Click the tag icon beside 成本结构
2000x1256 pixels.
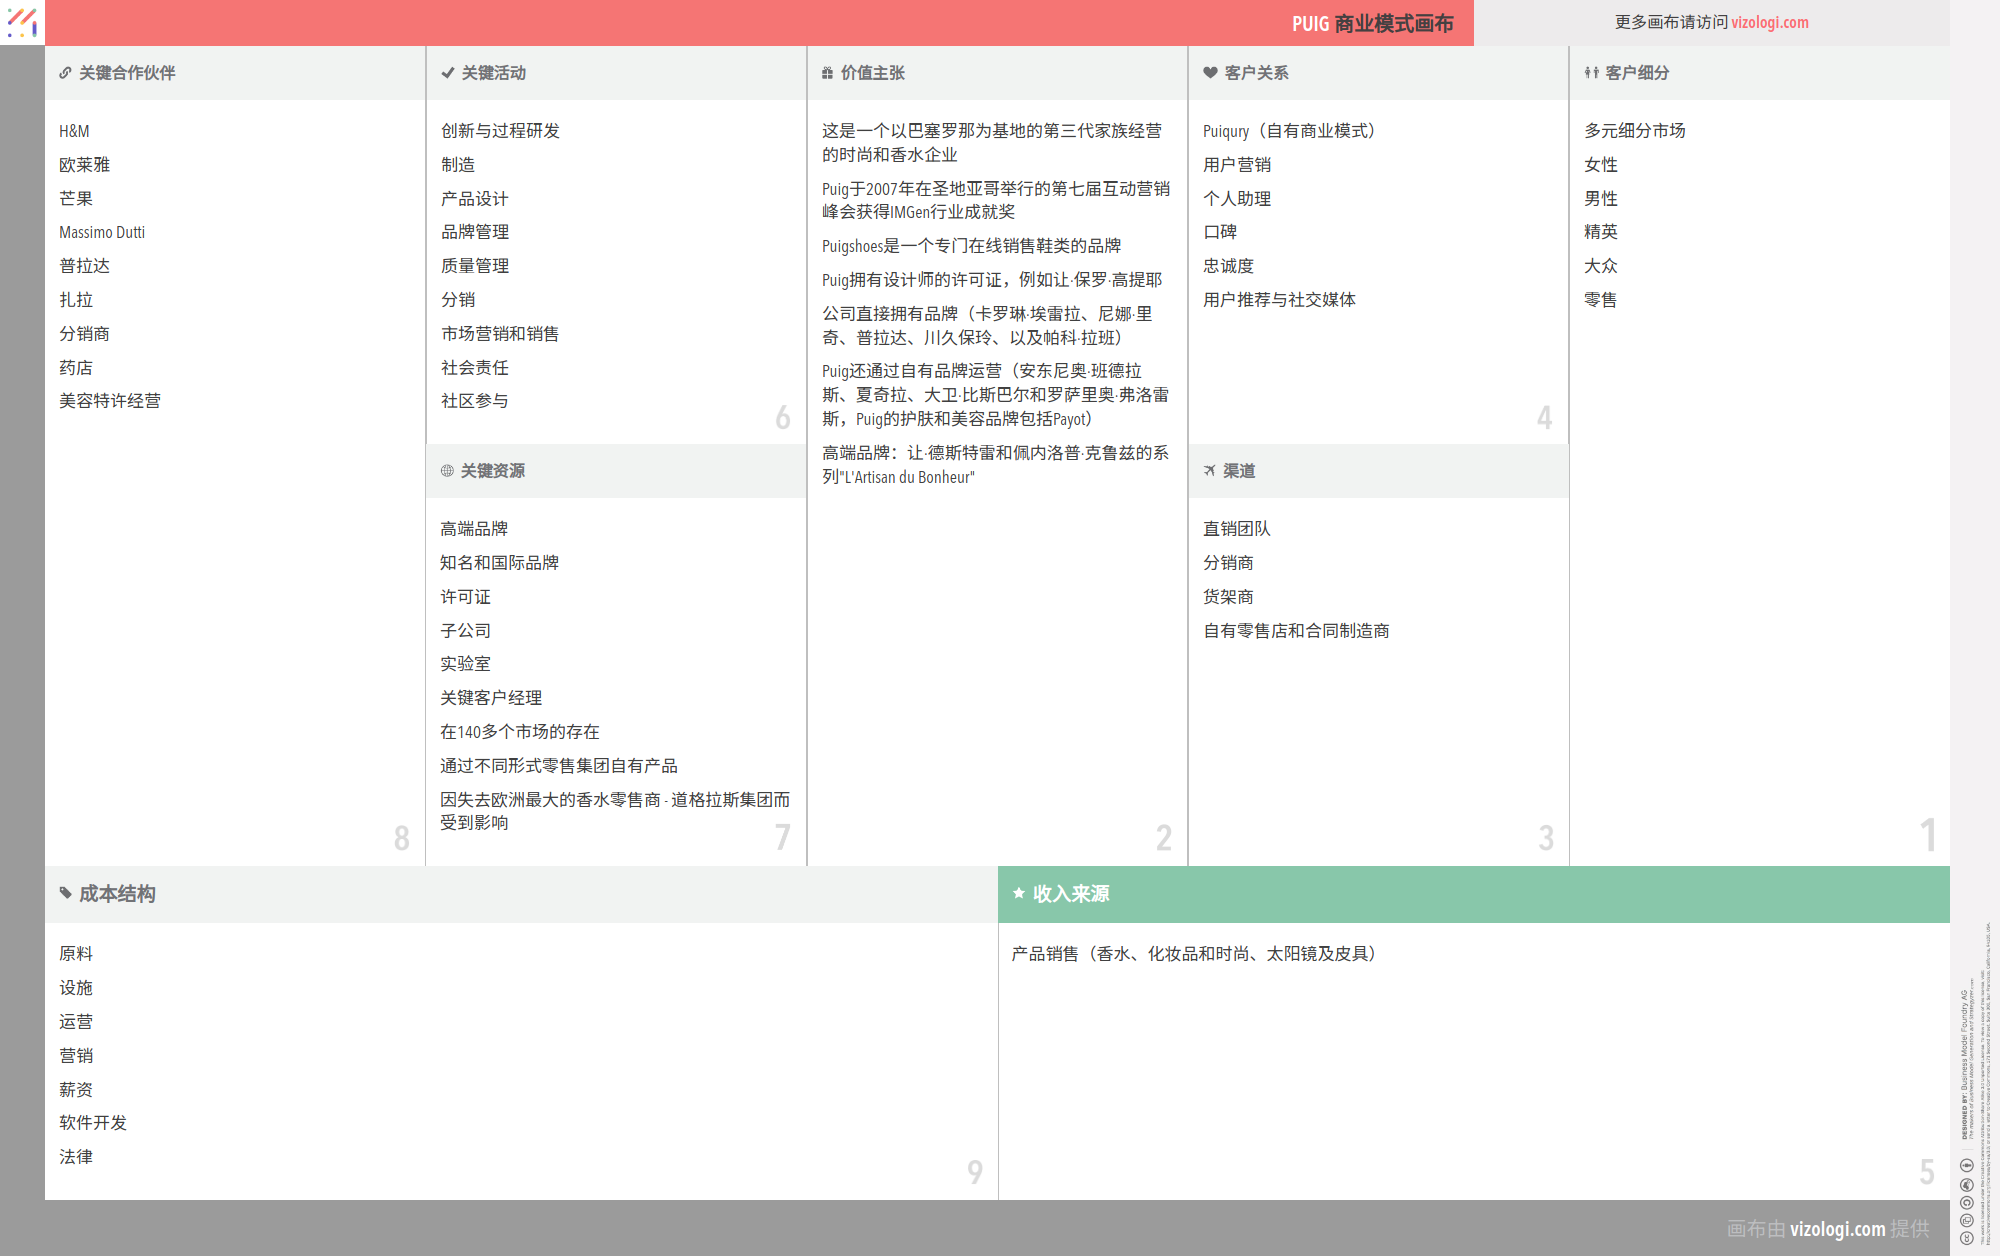[65, 893]
